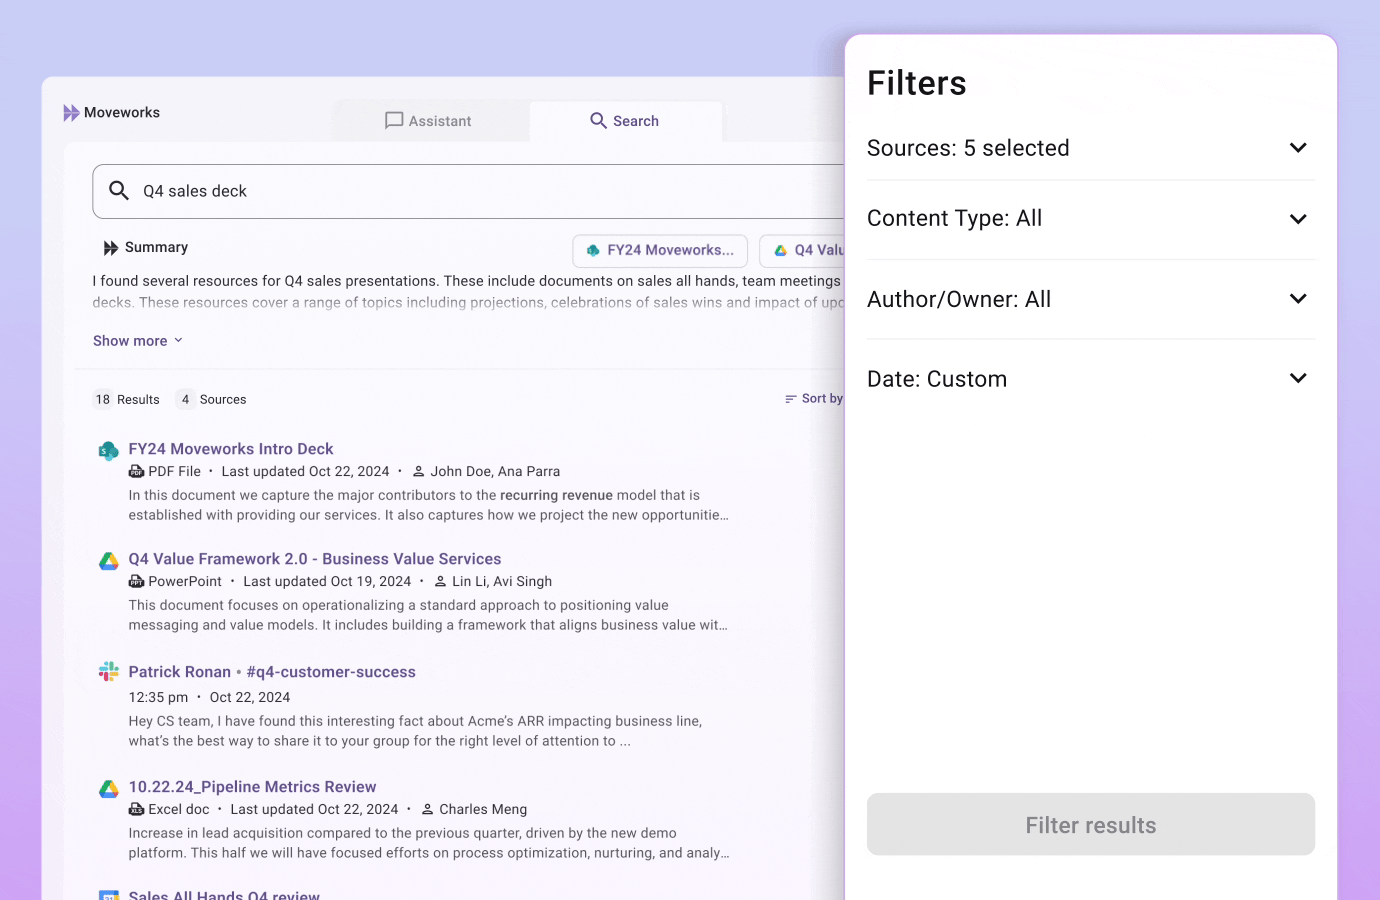The height and width of the screenshot is (900, 1380).
Task: Expand the Date: Custom filter
Action: 1297,379
